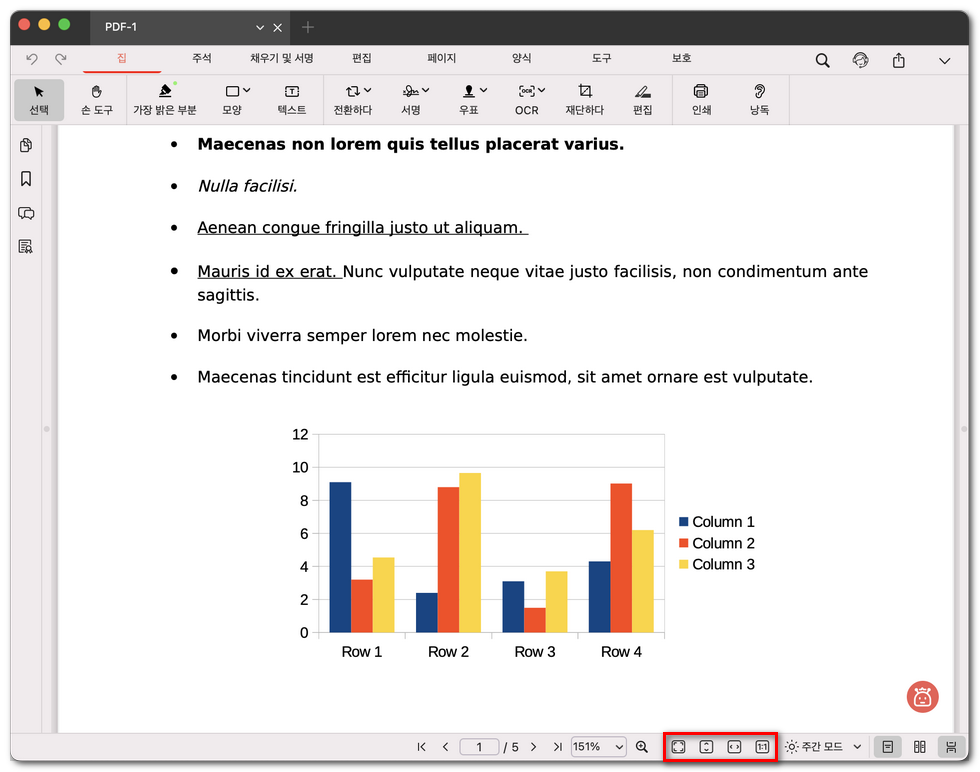Go to the next page arrow
Viewport: 980px width, 772px height.
(533, 747)
